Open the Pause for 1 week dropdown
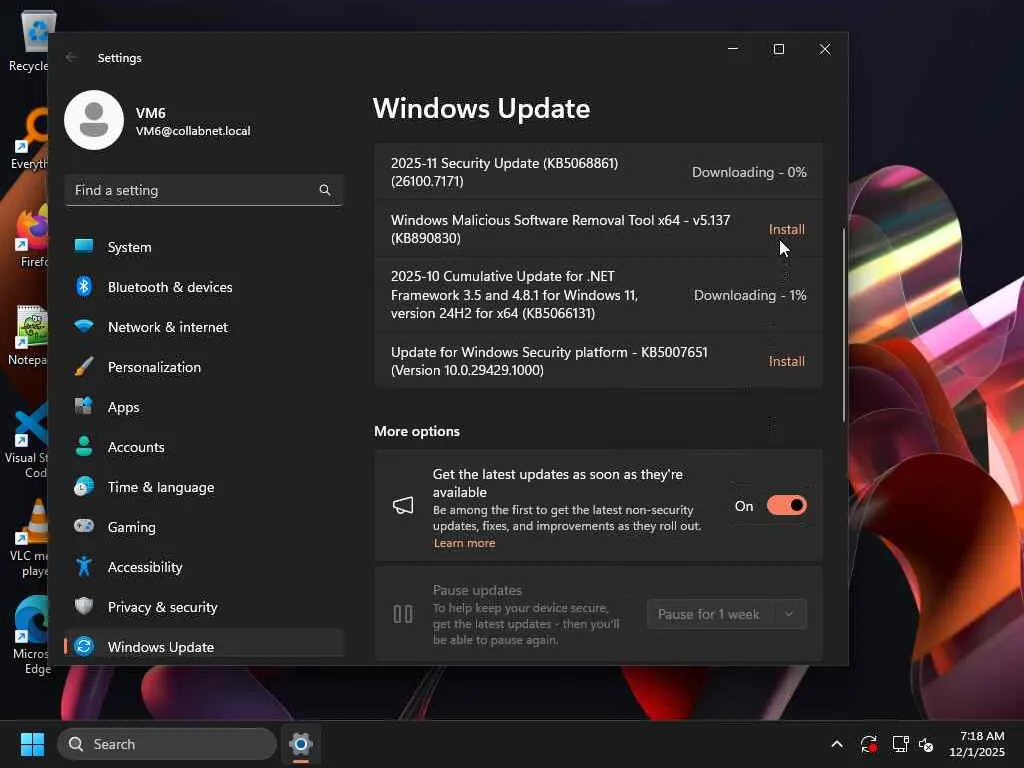The image size is (1024, 768). (x=726, y=614)
